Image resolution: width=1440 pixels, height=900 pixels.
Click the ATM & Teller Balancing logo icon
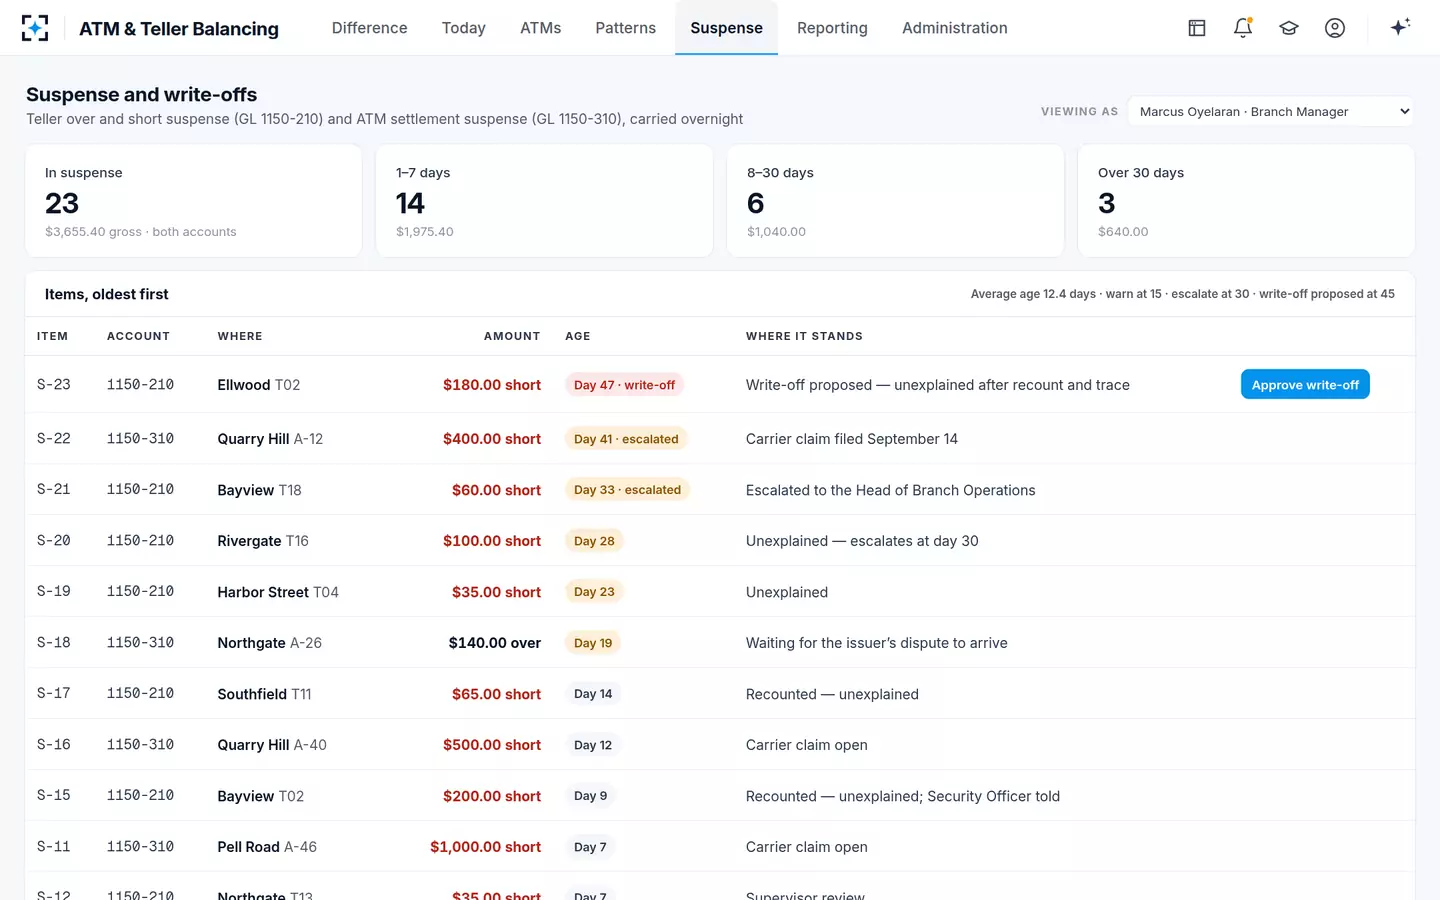(x=35, y=28)
